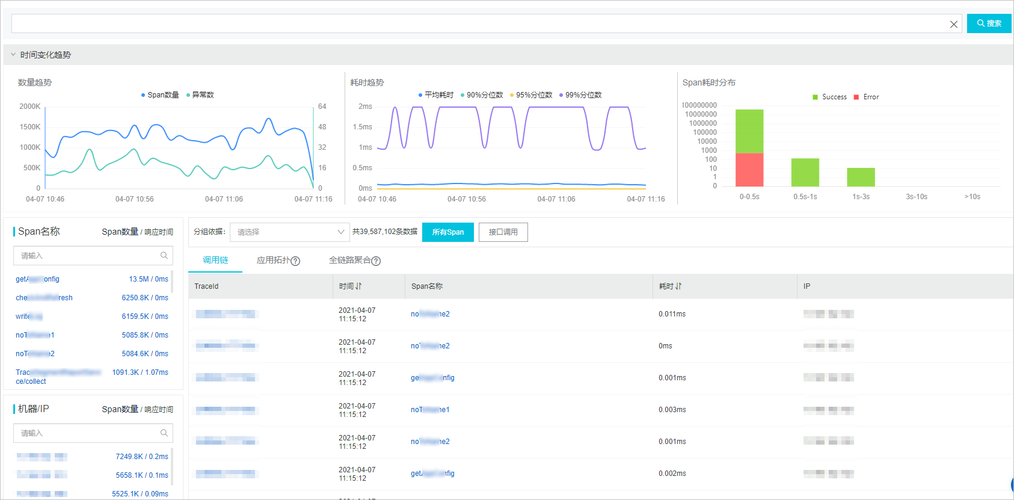Clear the search box with the X icon
Viewport: 1014px width, 500px height.
coord(953,24)
